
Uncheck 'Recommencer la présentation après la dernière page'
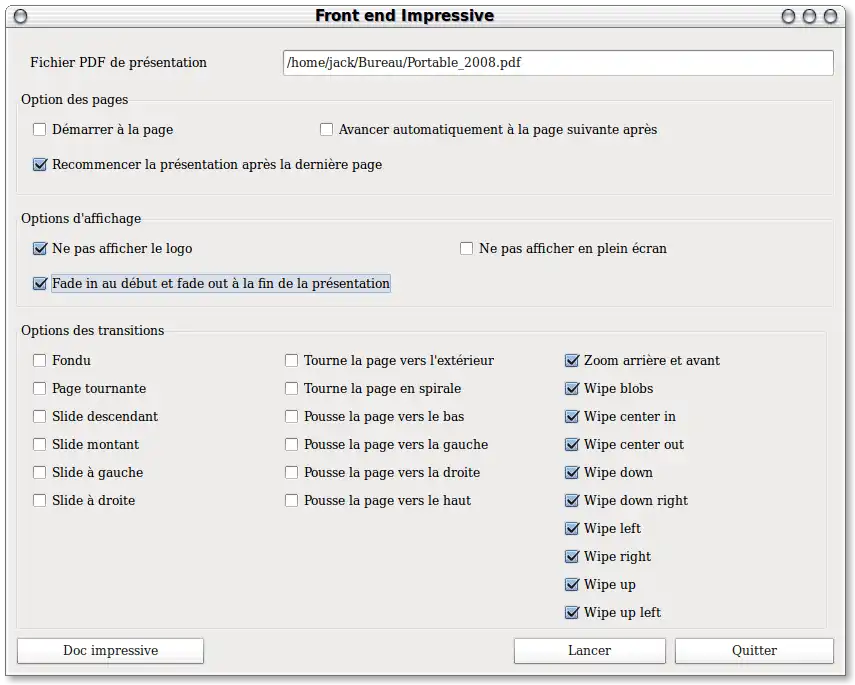pos(39,164)
